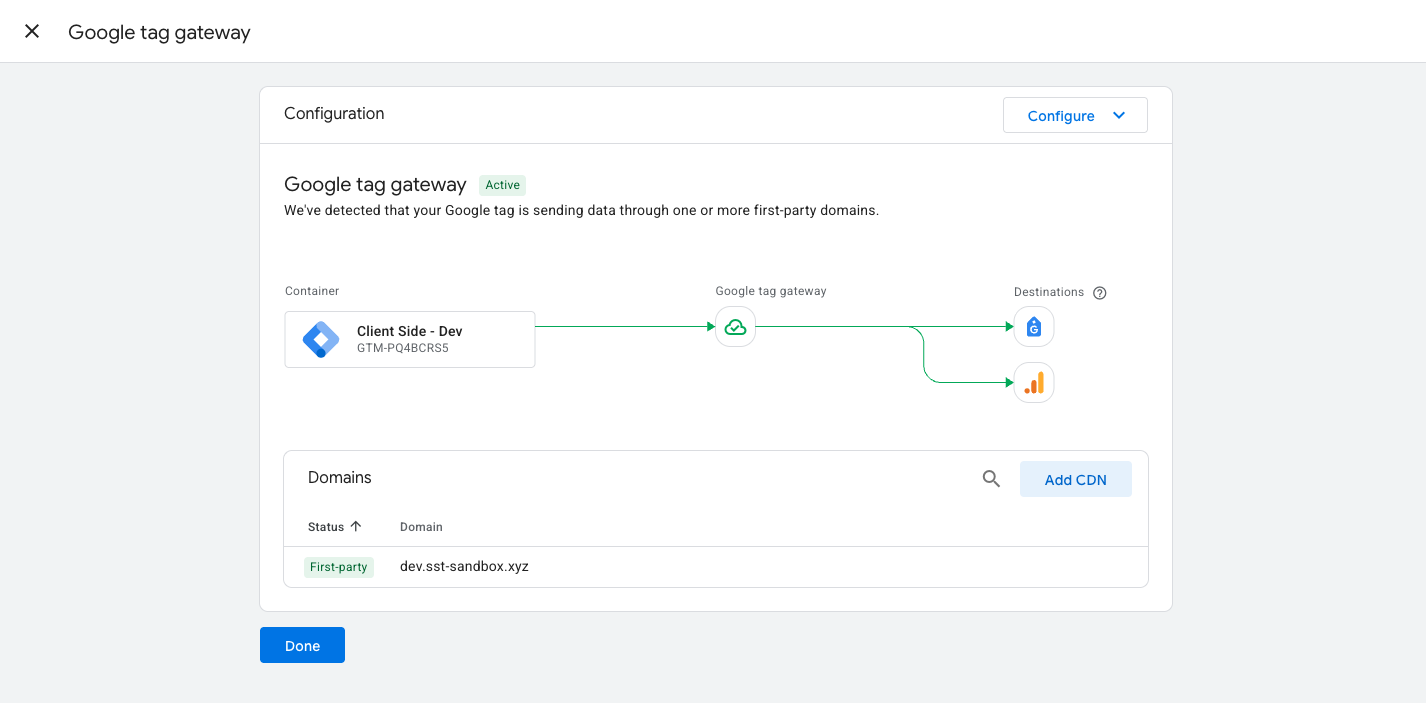Select the First-party status badge
The height and width of the screenshot is (703, 1426).
tap(339, 567)
